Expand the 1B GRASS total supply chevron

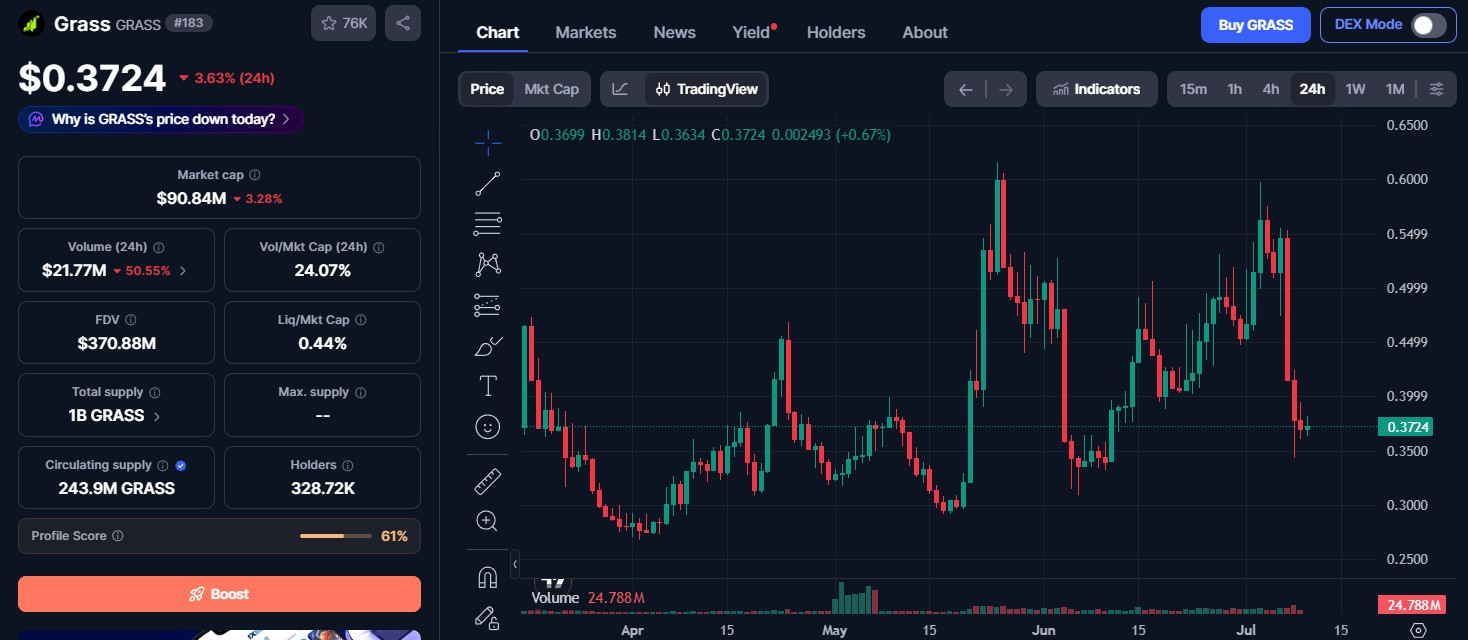point(156,416)
